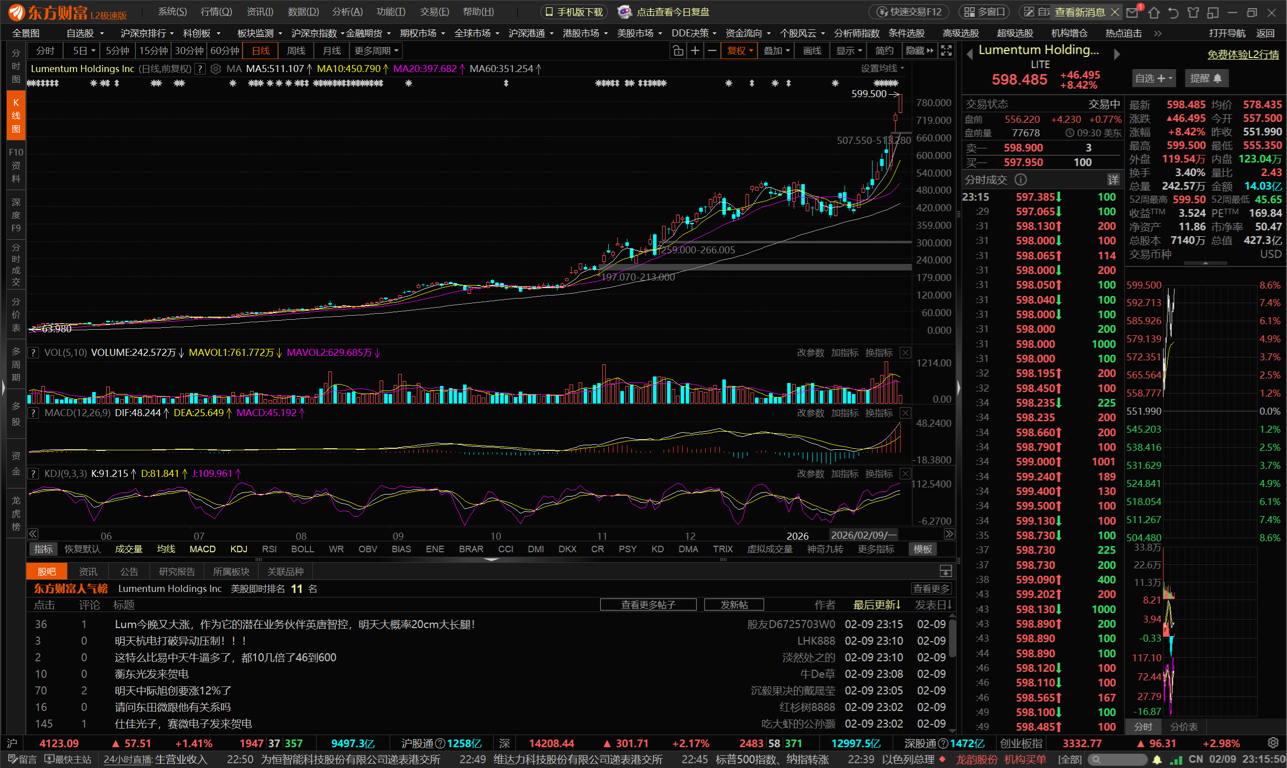Open 快速交易F12 quick trade
The height and width of the screenshot is (768, 1287).
coord(910,12)
